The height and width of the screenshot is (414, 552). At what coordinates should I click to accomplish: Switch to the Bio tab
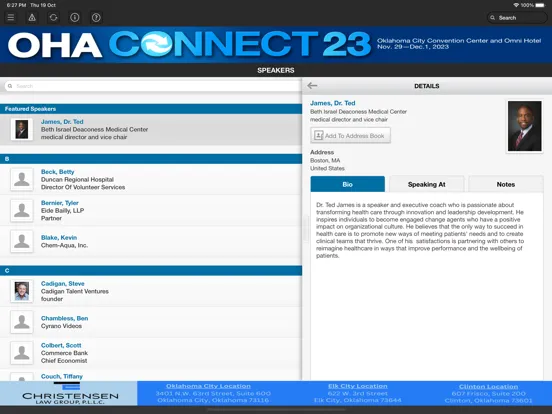(347, 184)
